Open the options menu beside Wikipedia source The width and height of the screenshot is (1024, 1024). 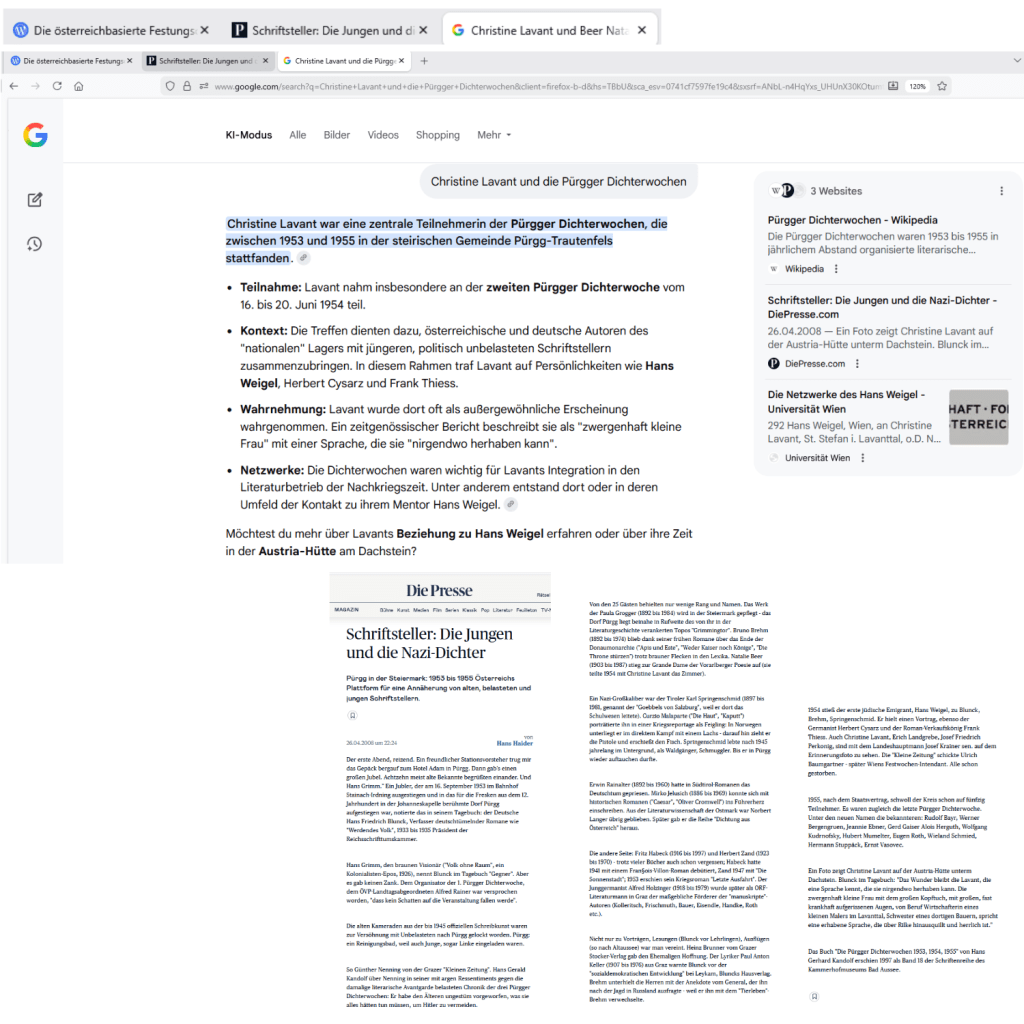tap(837, 269)
